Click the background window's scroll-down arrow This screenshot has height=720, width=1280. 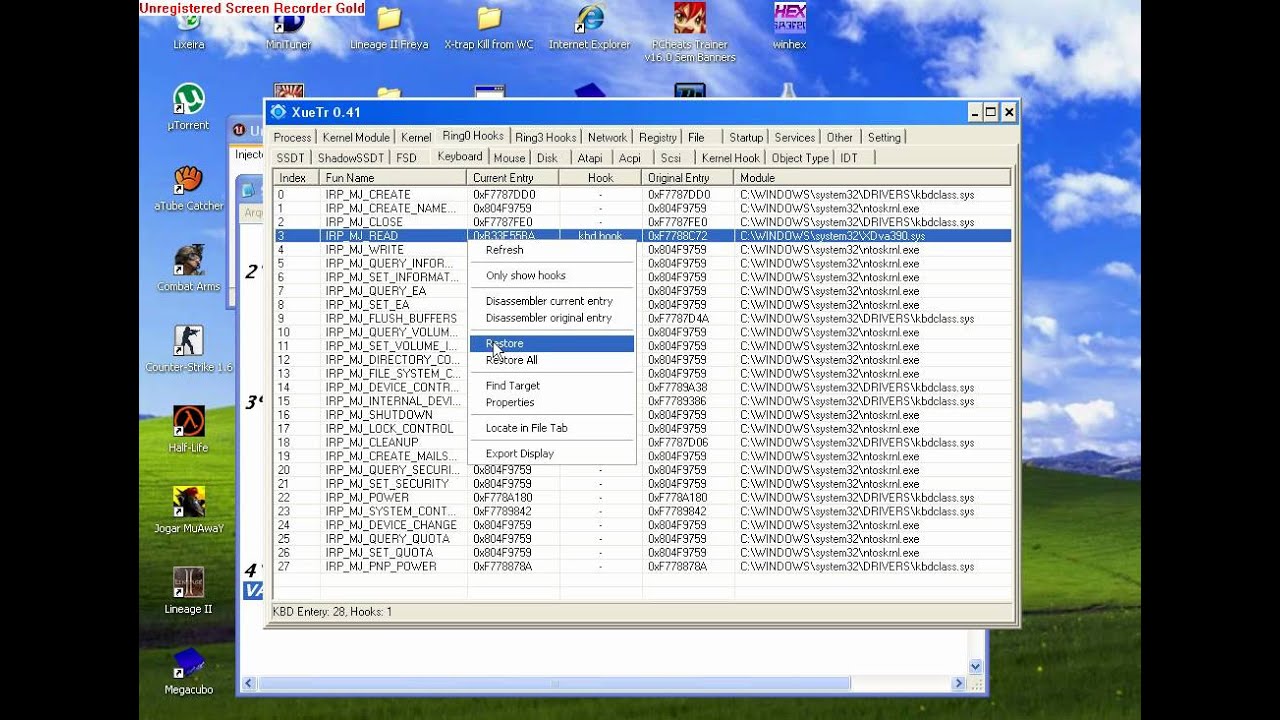pyautogui.click(x=976, y=666)
